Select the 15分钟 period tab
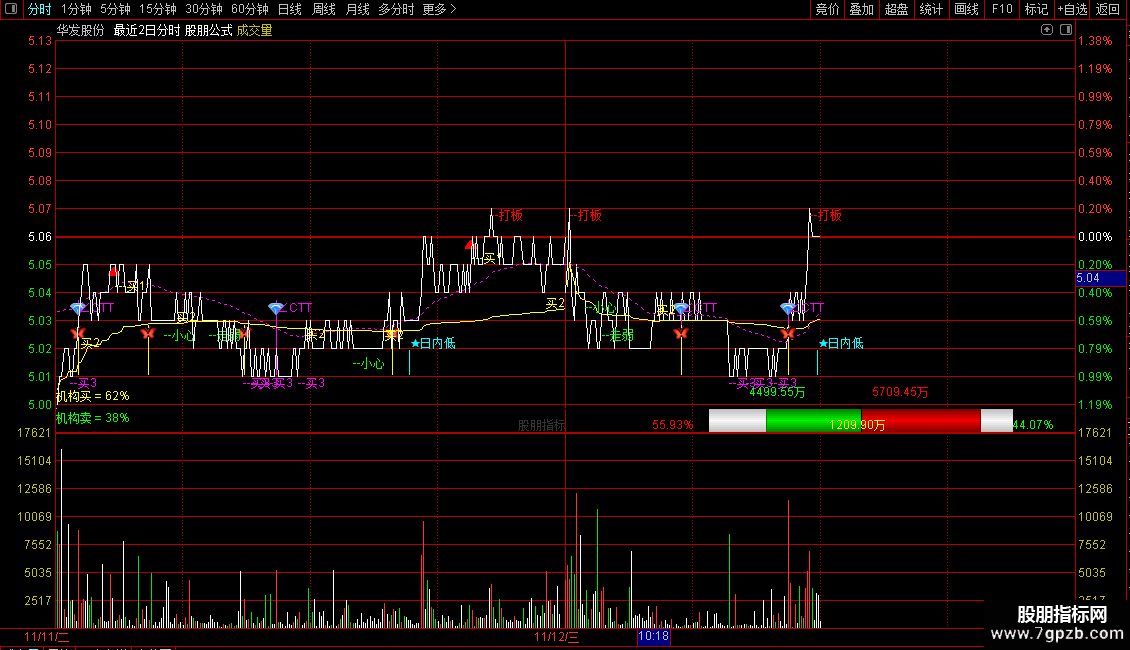This screenshot has height=650, width=1130. (158, 9)
